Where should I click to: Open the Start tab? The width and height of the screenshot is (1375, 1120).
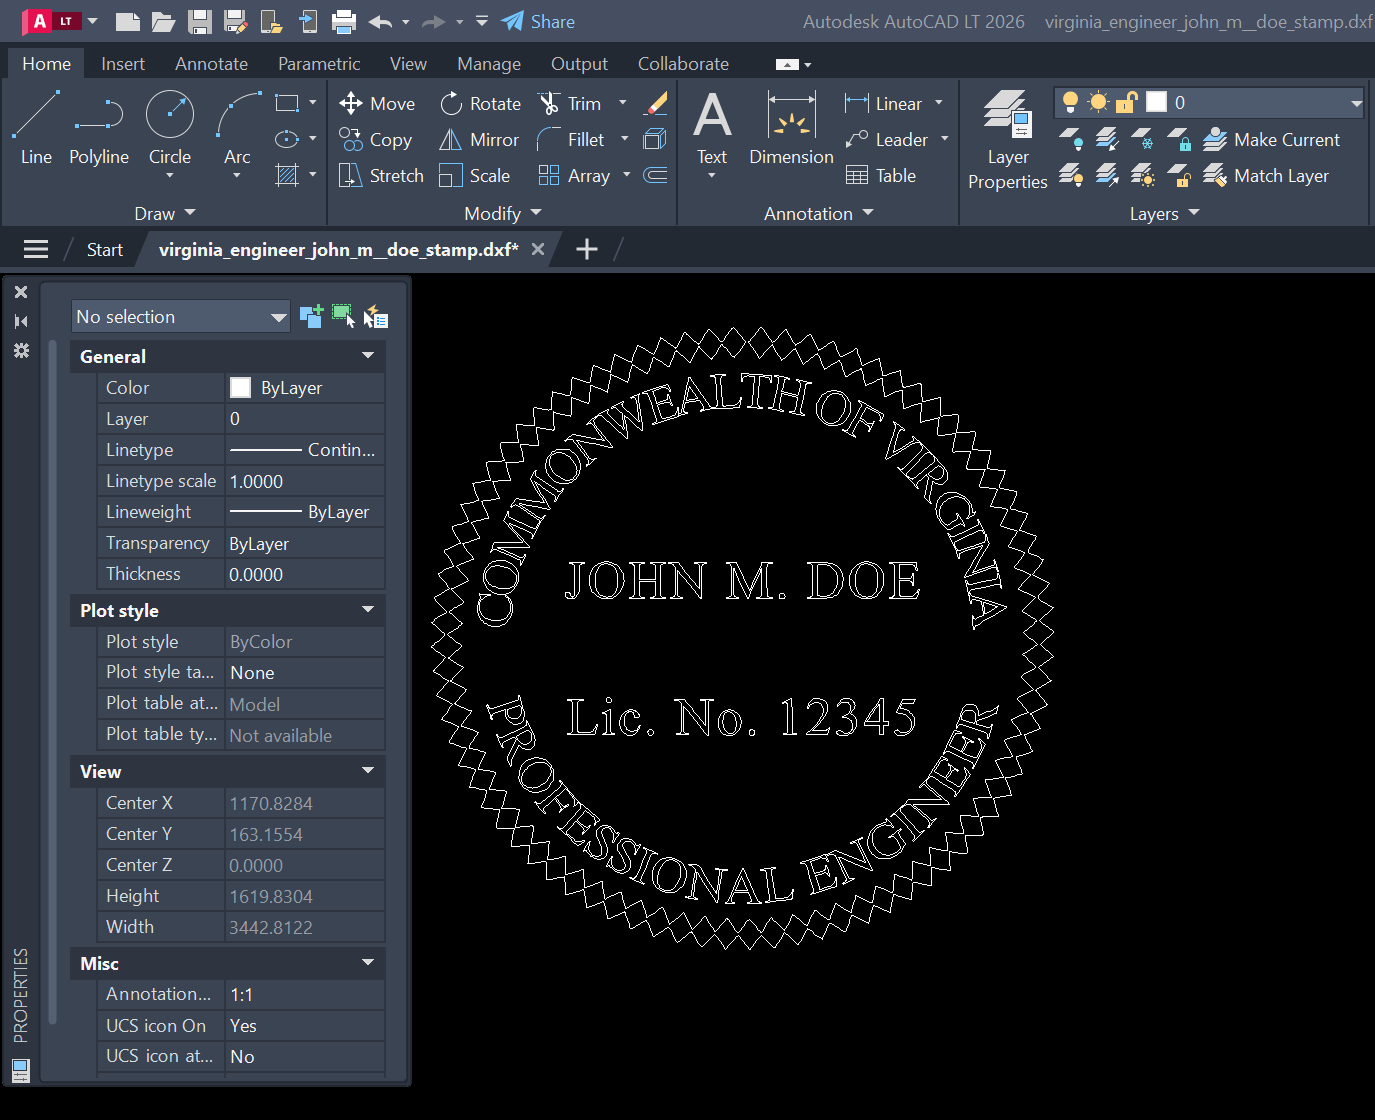tap(104, 249)
